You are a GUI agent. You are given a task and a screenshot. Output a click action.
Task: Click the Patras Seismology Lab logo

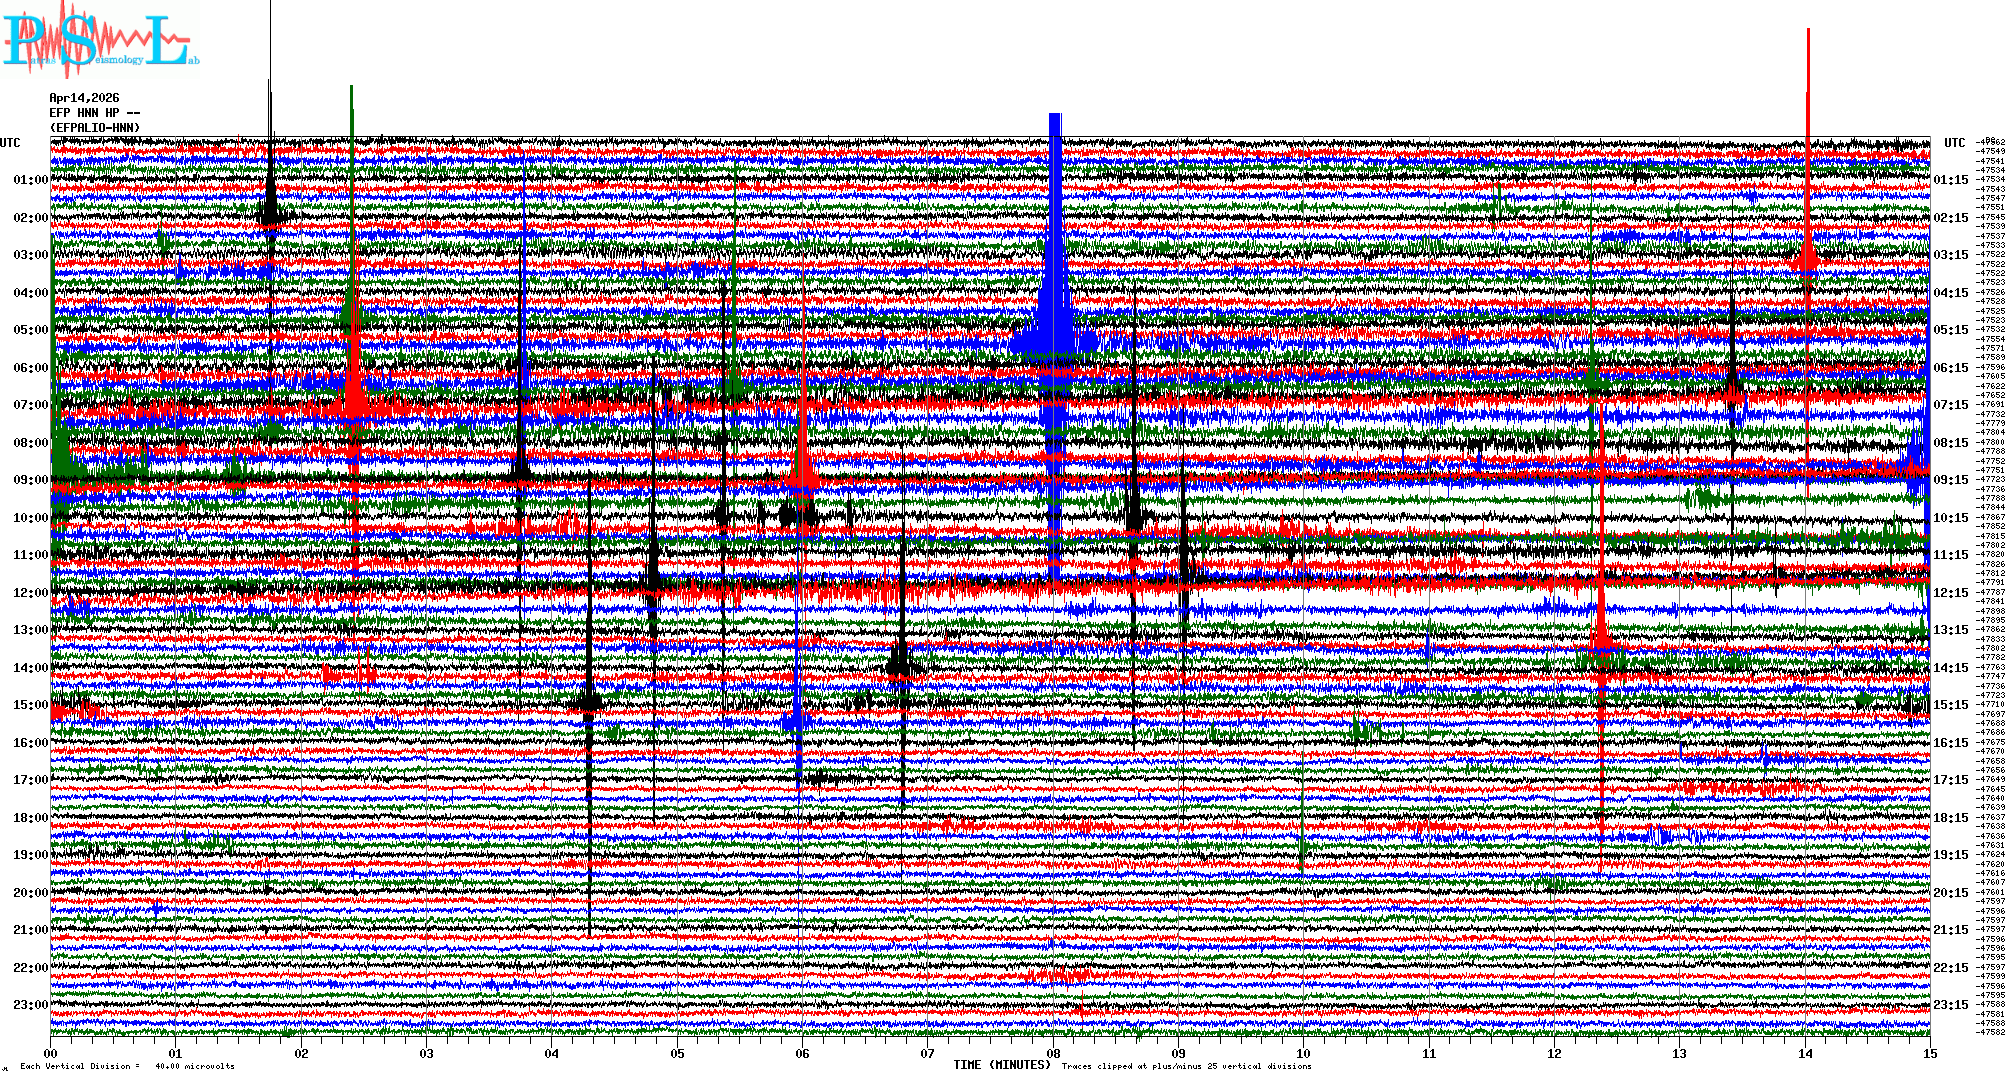coord(100,40)
